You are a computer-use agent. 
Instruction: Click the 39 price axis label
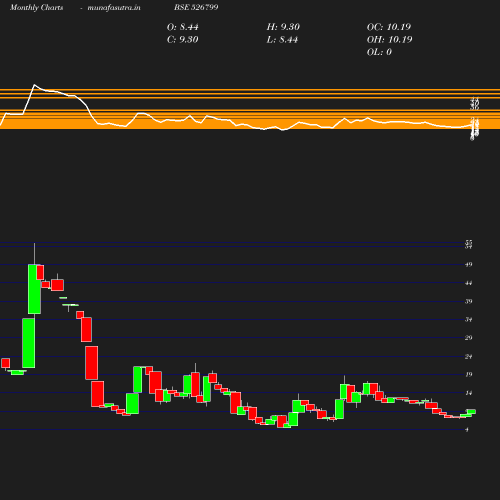(469, 301)
